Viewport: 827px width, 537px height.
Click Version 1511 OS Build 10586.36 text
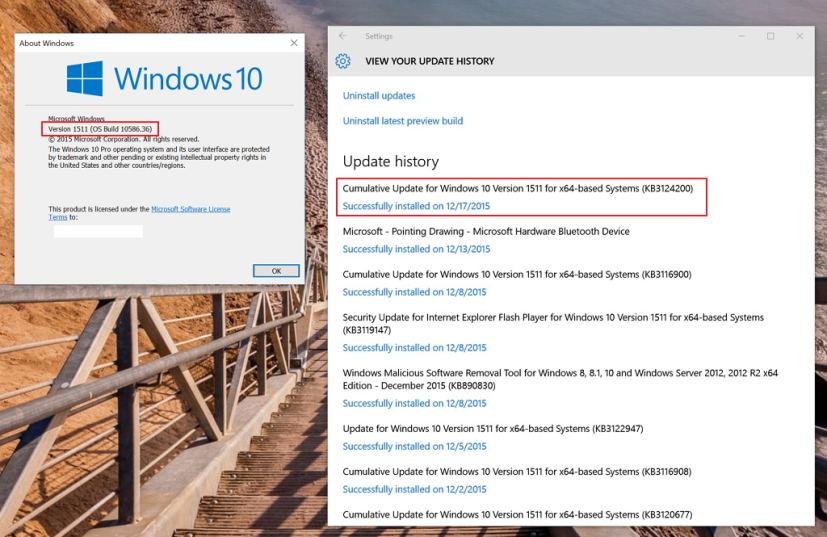[100, 129]
